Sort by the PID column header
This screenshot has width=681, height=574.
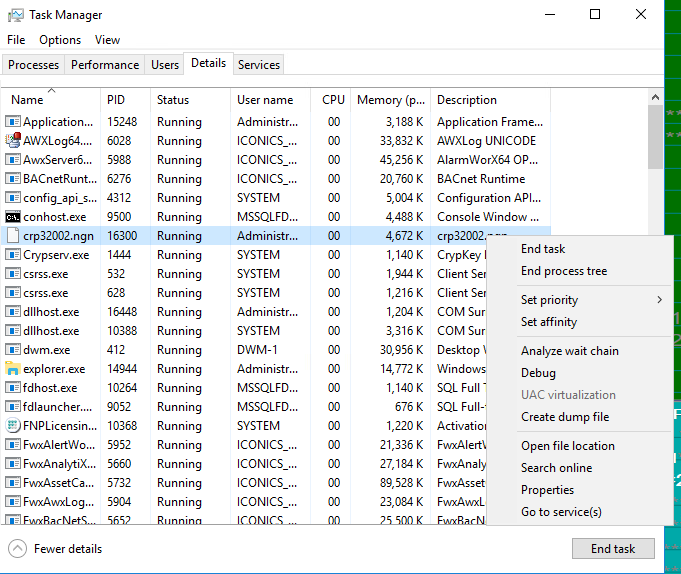pos(126,100)
